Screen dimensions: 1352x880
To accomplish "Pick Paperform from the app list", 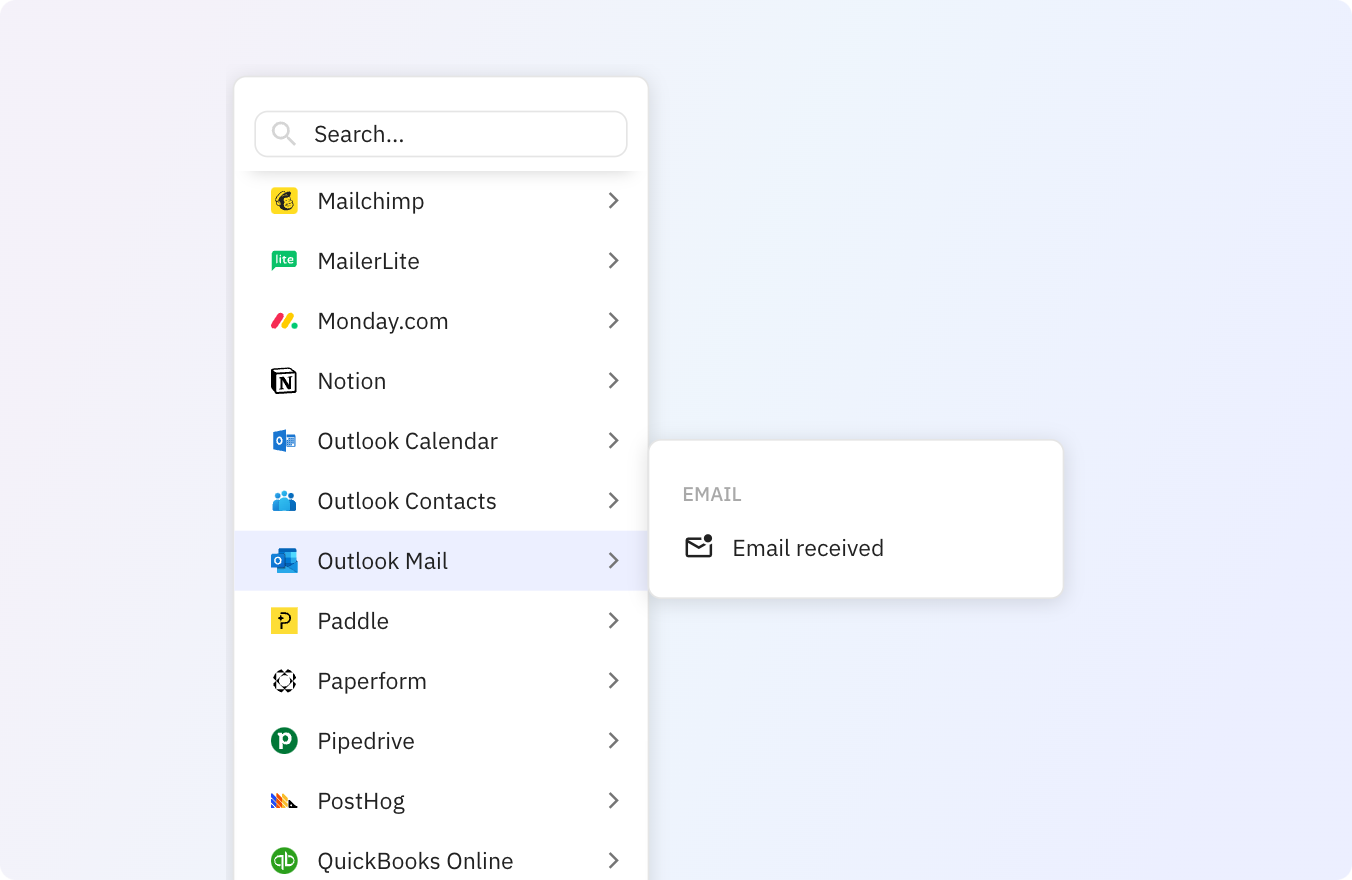I will click(441, 681).
